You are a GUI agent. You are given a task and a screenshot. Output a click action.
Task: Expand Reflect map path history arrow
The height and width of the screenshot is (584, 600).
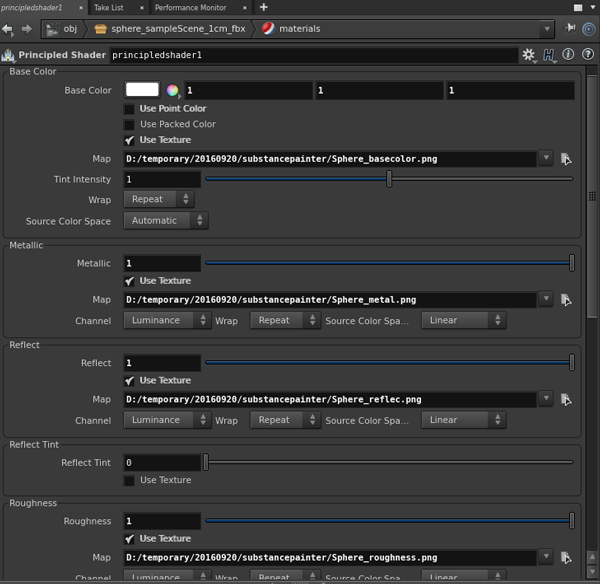[x=546, y=398]
